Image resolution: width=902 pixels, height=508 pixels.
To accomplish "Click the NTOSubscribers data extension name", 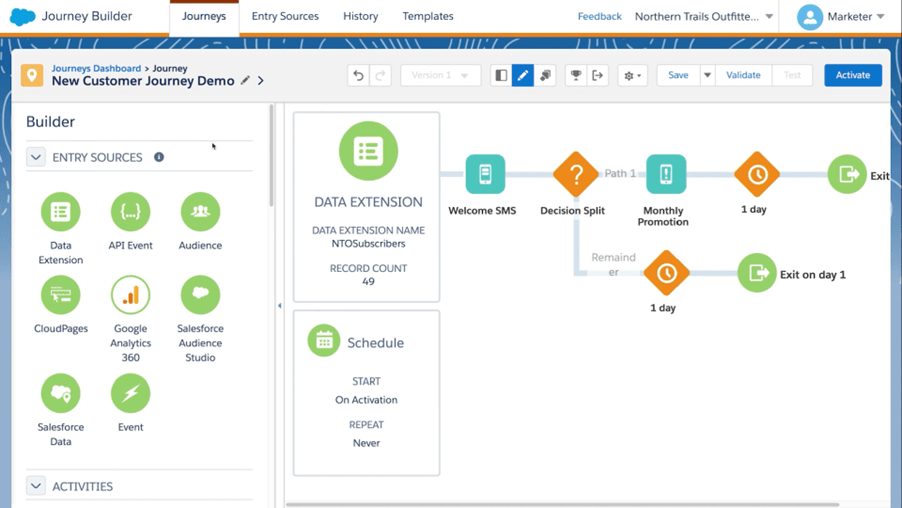I will coord(368,243).
